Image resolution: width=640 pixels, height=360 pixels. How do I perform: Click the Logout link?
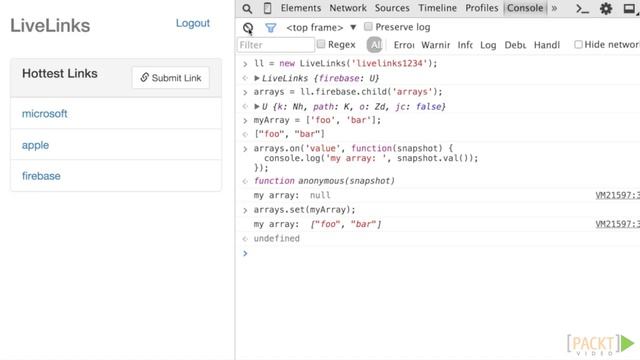pos(193,23)
